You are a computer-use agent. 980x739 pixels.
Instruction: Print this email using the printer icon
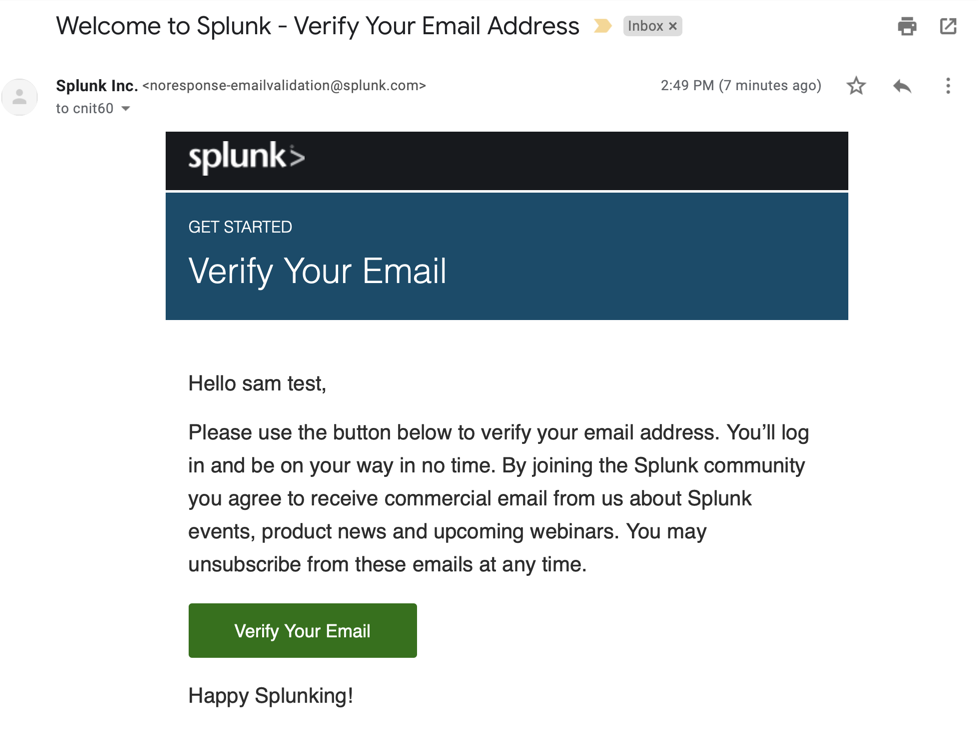click(x=907, y=27)
